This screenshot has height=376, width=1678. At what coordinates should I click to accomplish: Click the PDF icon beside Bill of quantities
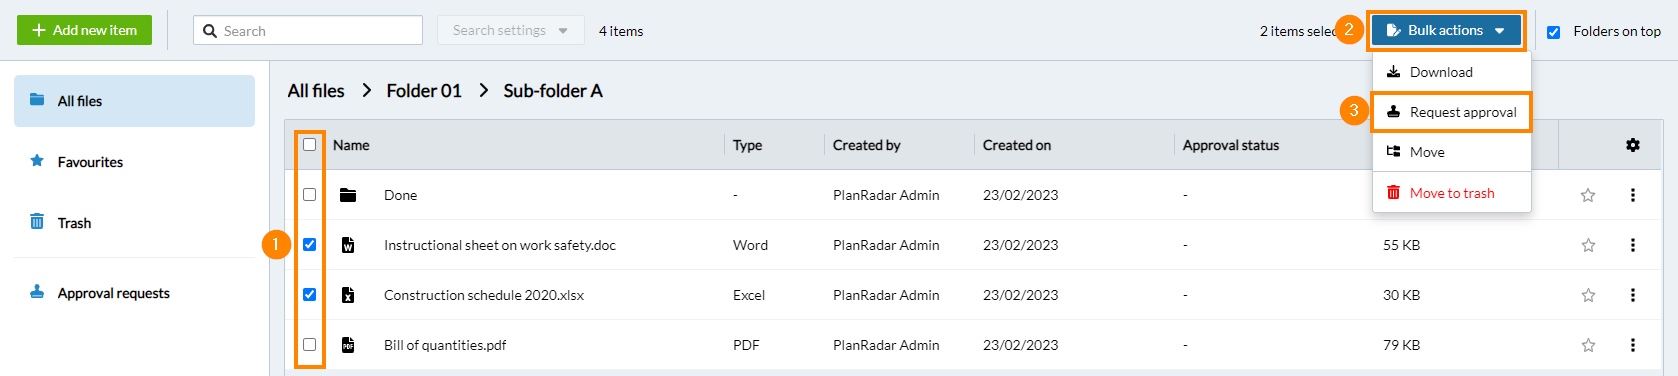(348, 345)
